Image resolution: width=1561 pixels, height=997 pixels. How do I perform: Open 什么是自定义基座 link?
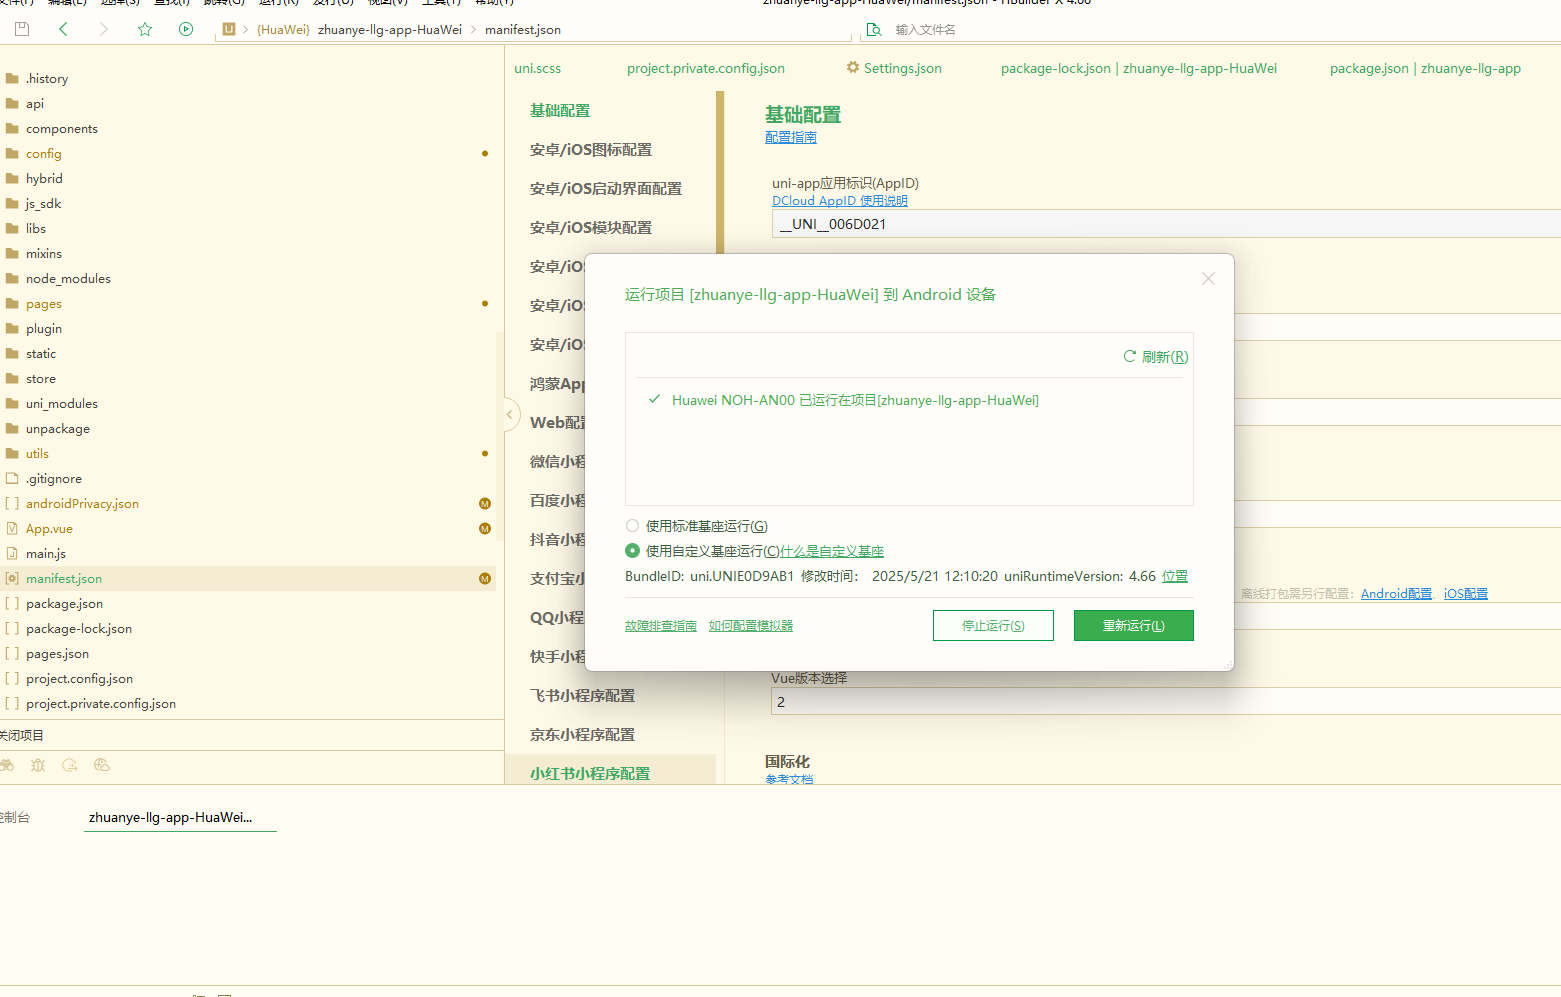pyautogui.click(x=832, y=551)
